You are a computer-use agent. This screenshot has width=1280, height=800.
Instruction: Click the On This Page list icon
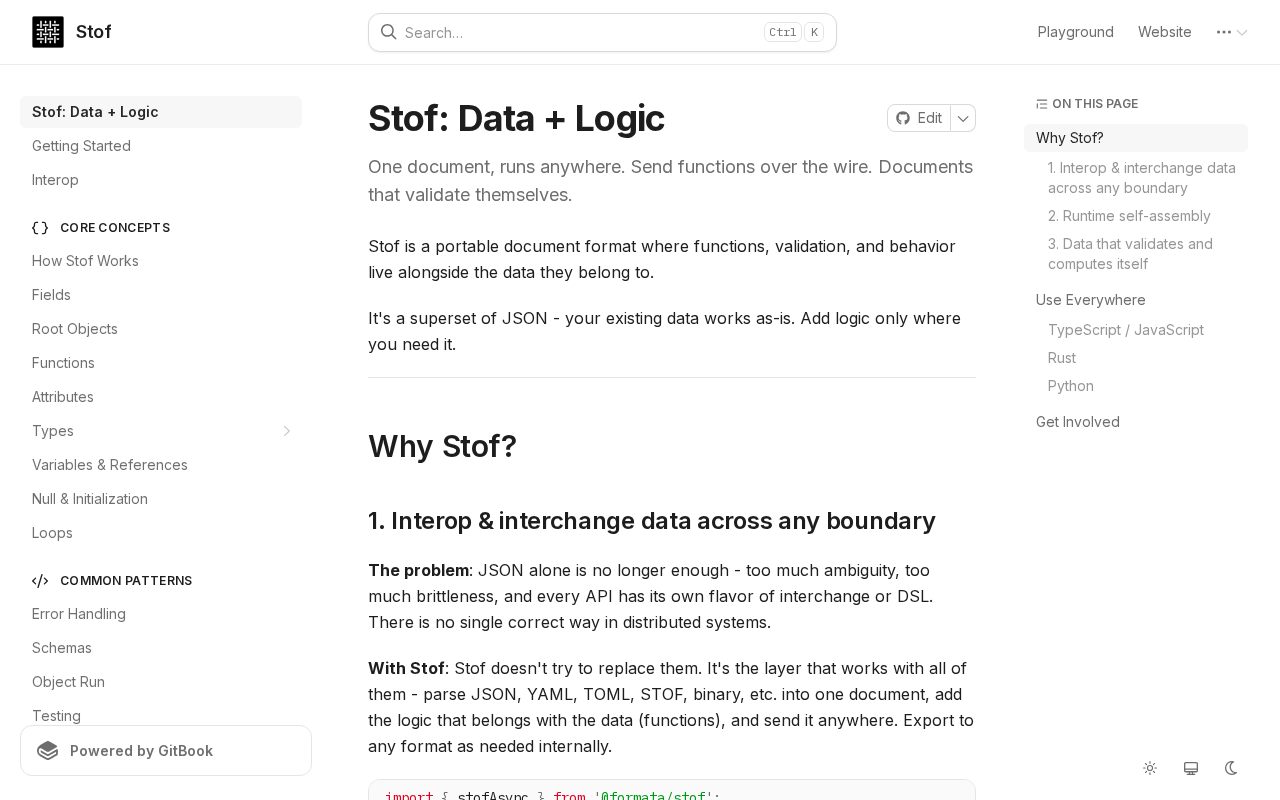pos(1041,104)
